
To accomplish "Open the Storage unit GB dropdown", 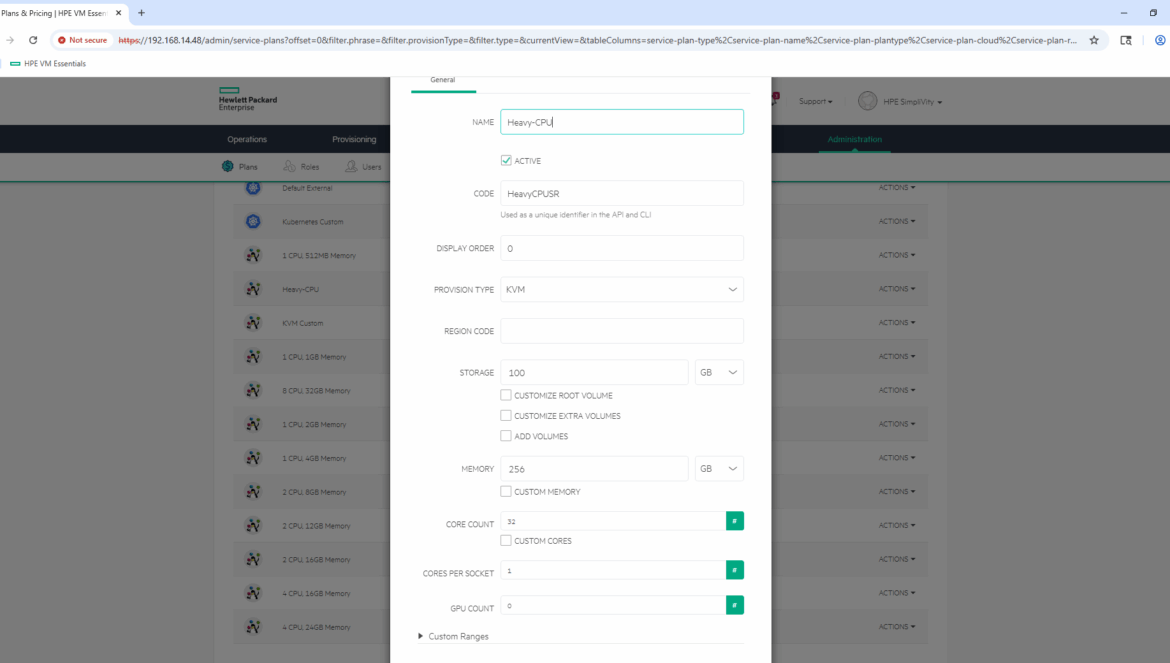I will click(719, 372).
